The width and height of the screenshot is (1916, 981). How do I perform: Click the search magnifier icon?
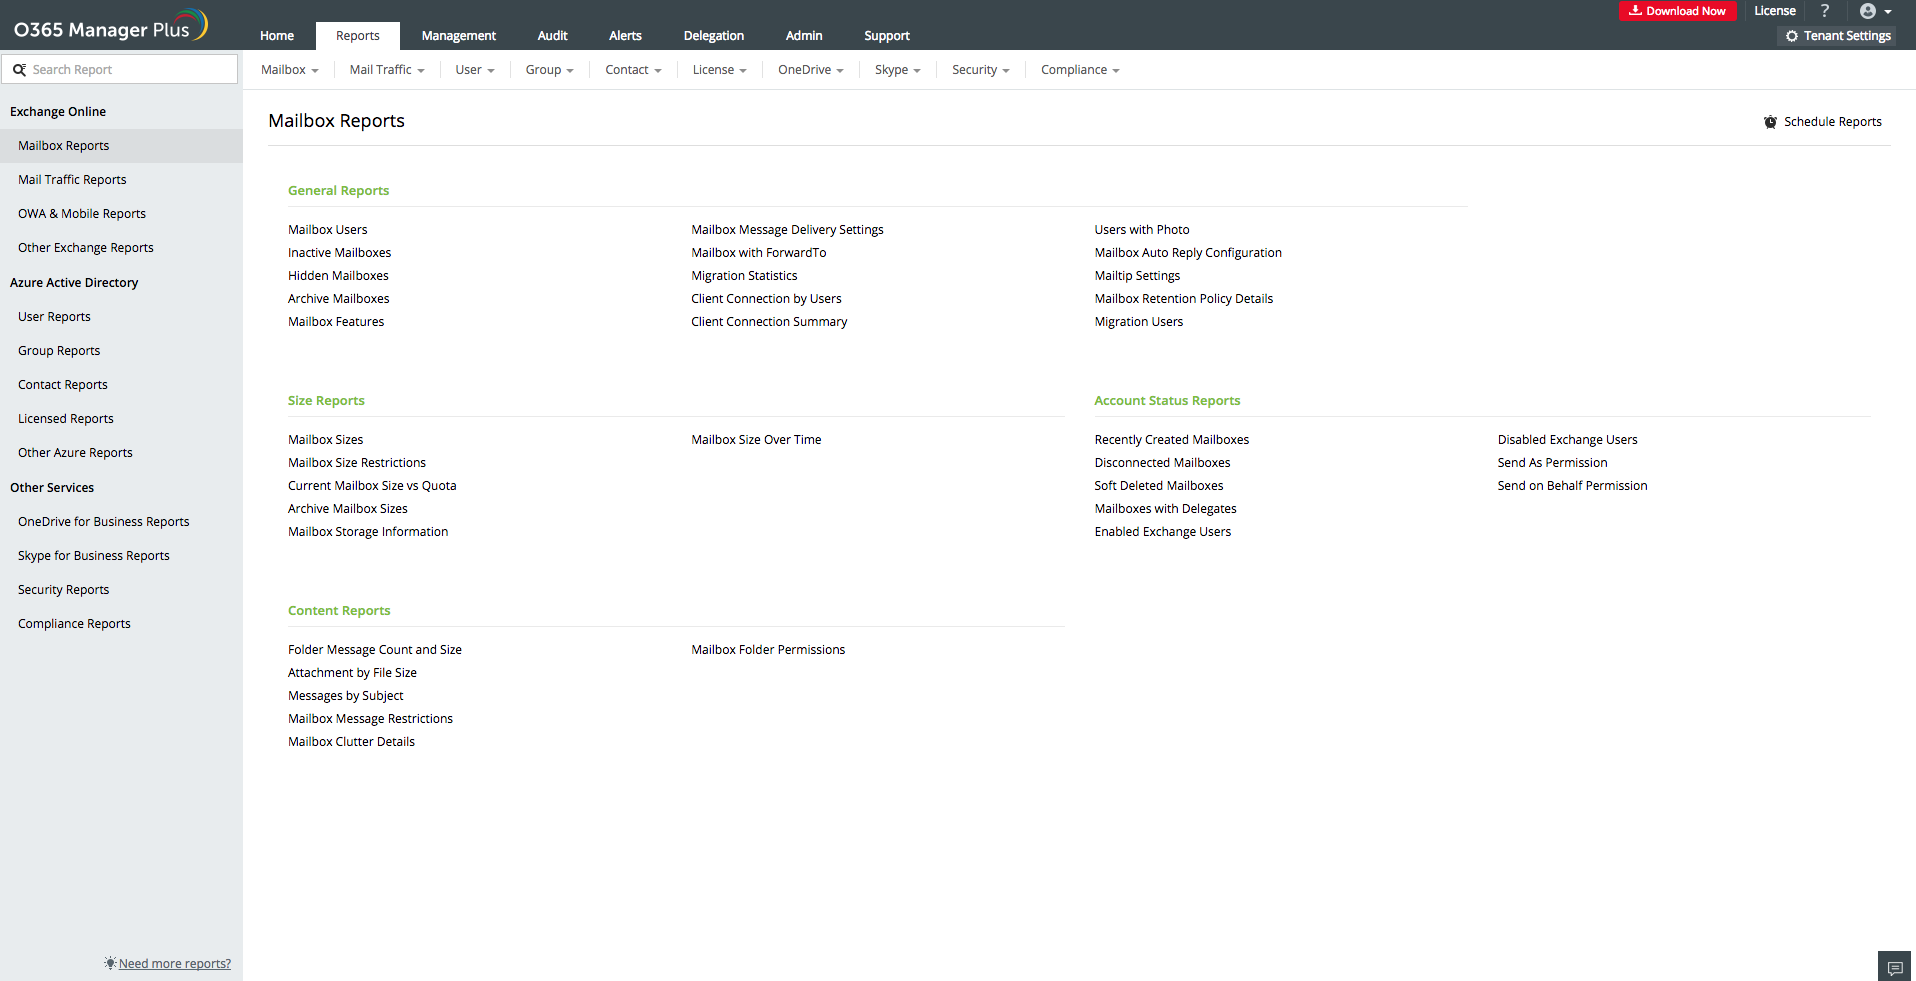point(19,70)
